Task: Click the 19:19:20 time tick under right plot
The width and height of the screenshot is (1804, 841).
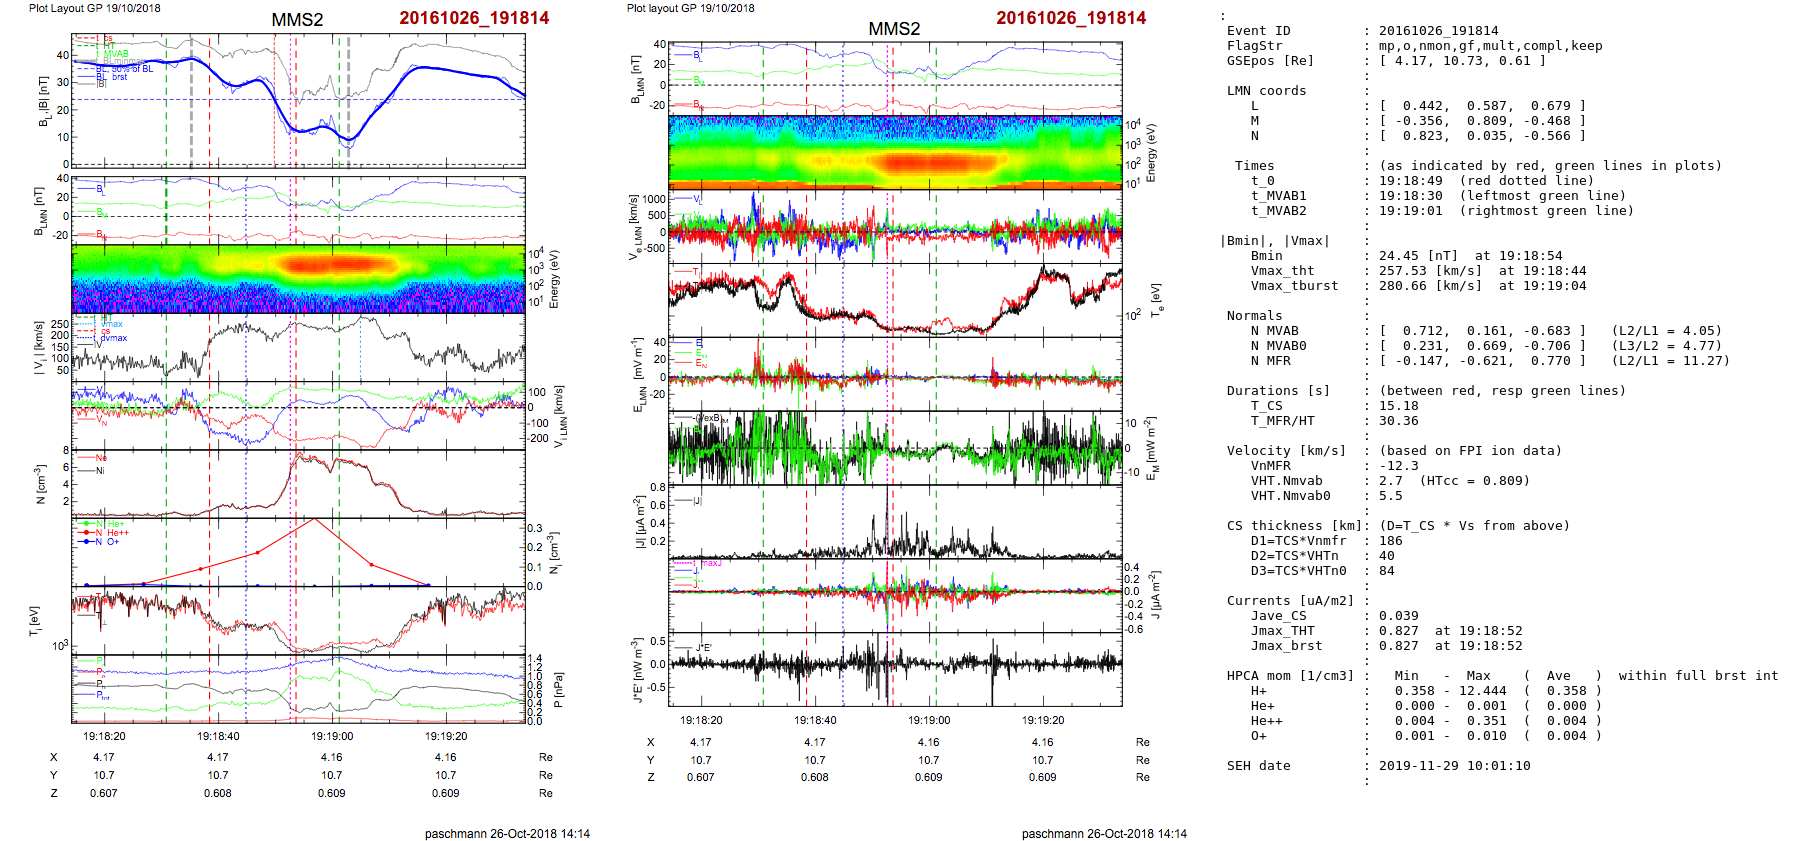Action: 1043,720
